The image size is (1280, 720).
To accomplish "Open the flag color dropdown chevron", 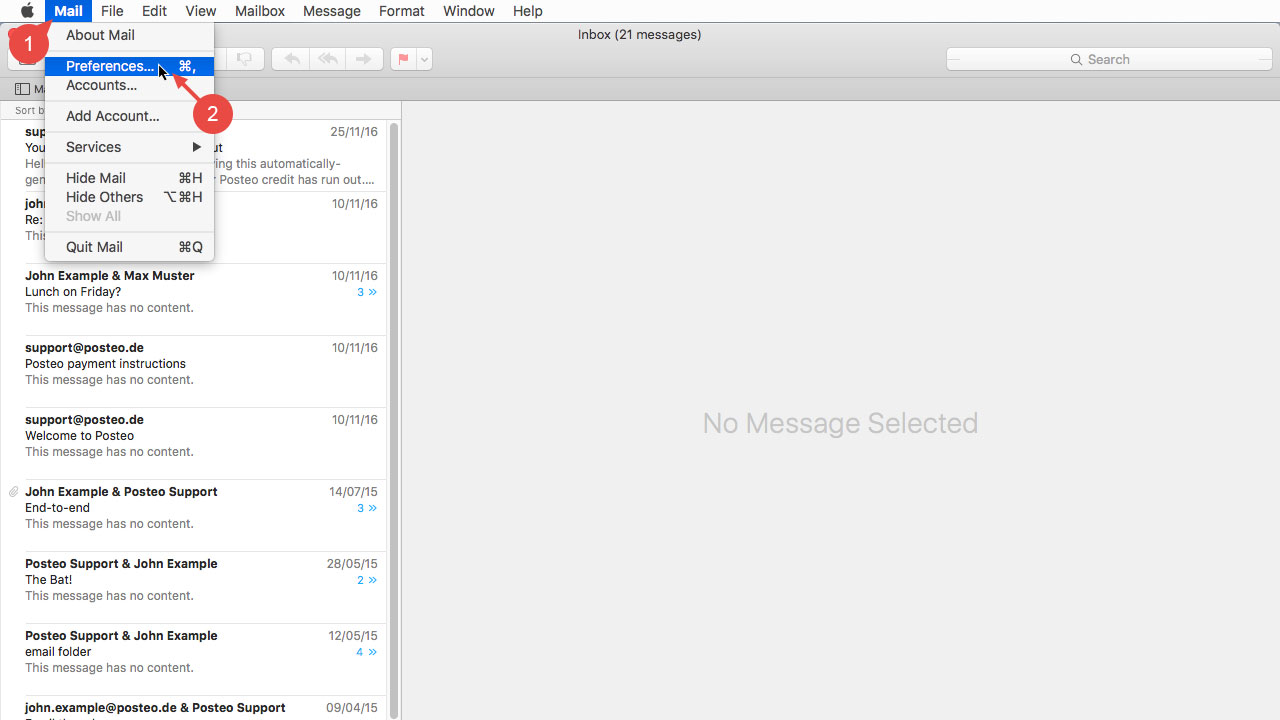I will pos(423,59).
